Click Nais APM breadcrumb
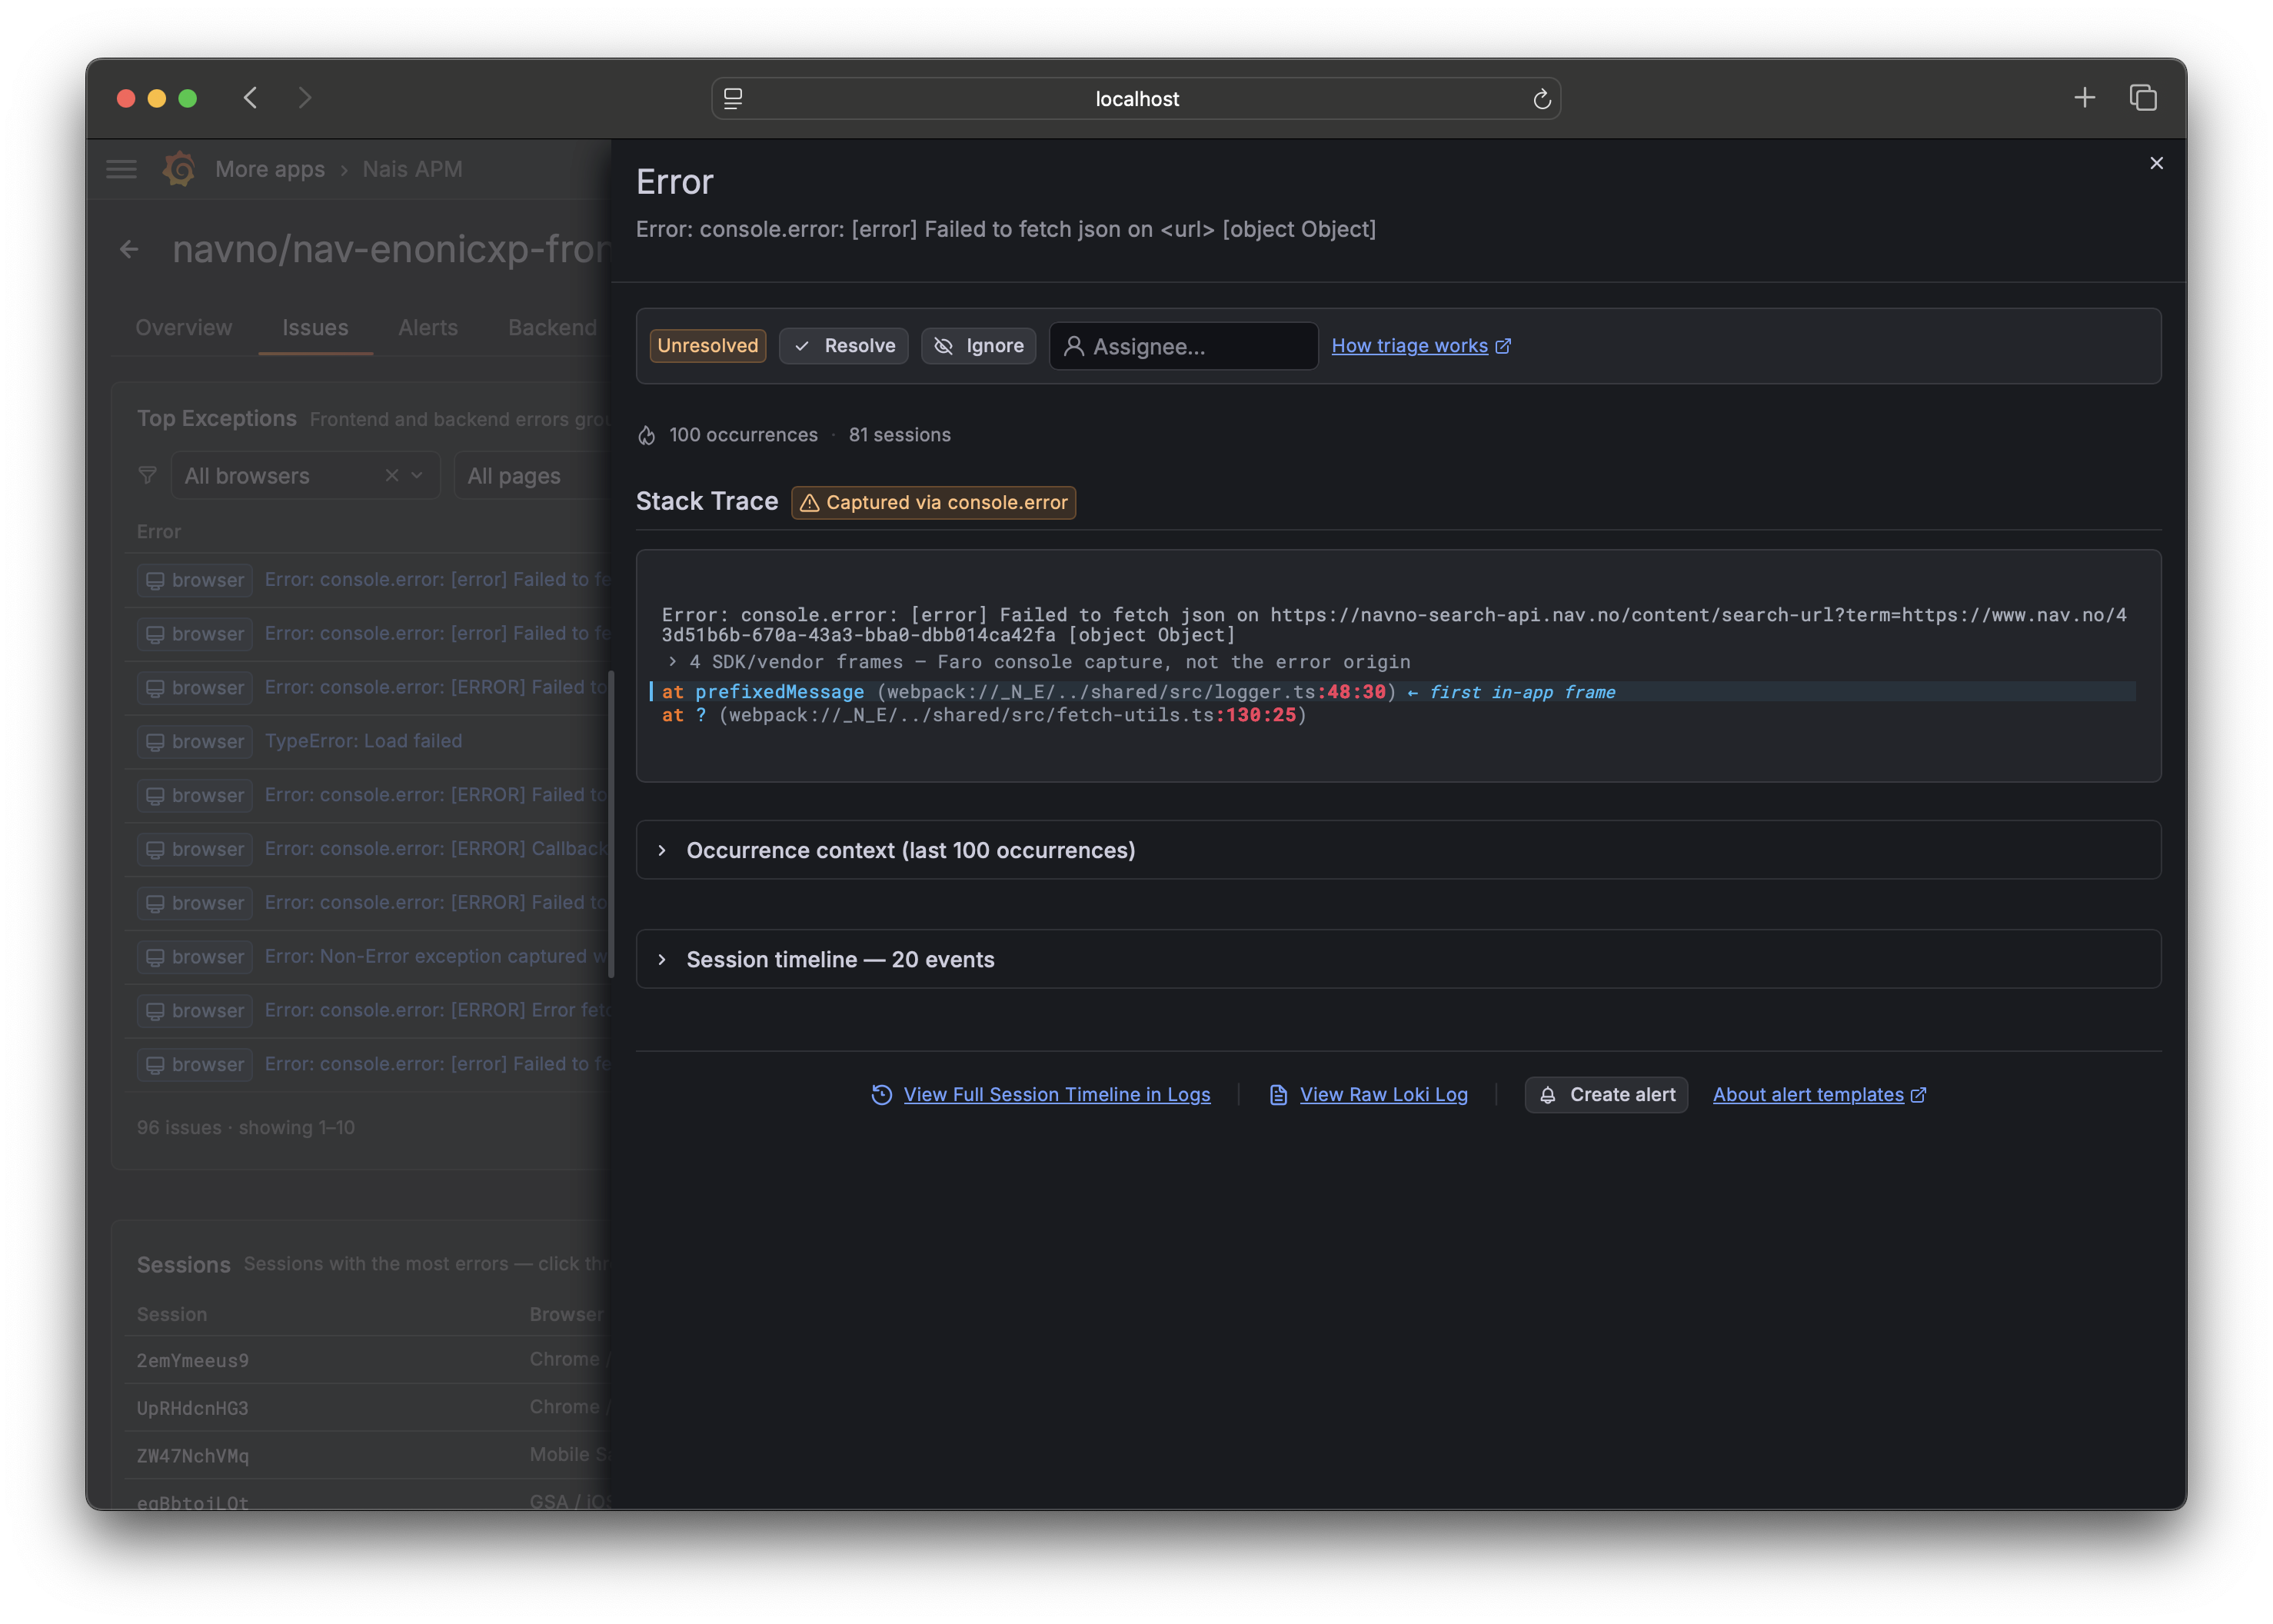 click(412, 169)
